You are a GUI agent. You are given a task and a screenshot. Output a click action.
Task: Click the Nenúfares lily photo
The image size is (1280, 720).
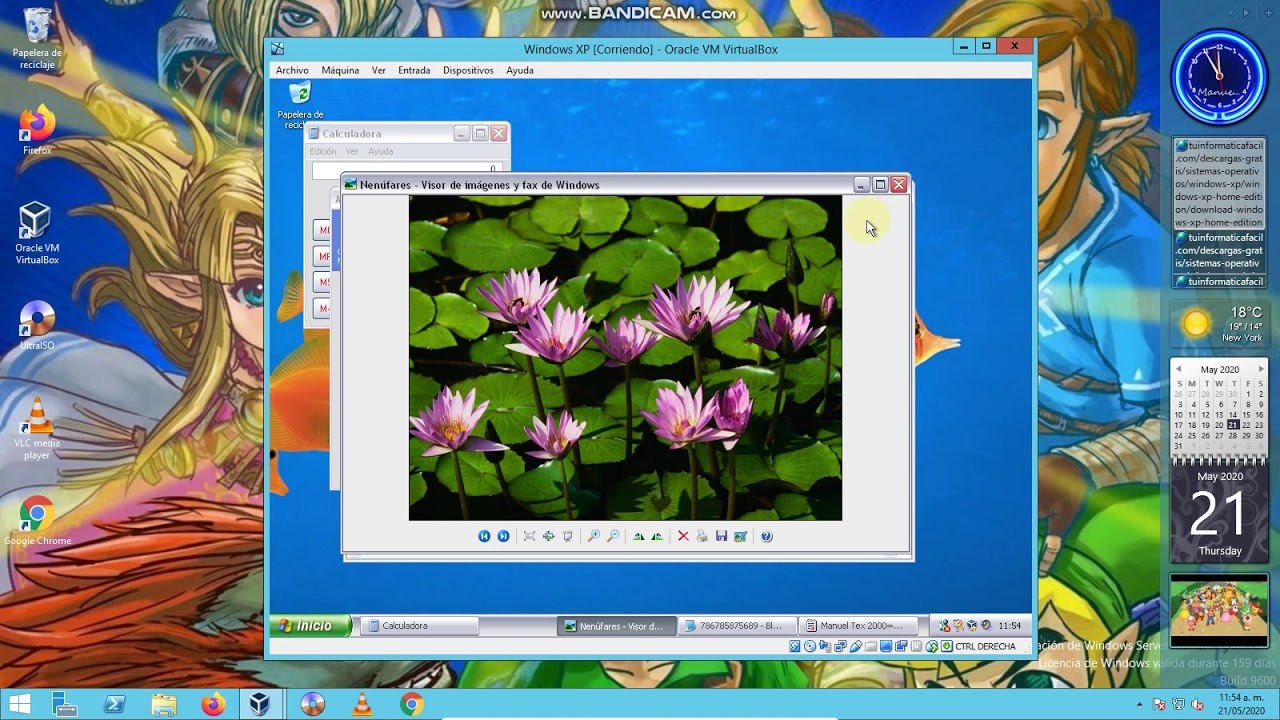[x=625, y=358]
